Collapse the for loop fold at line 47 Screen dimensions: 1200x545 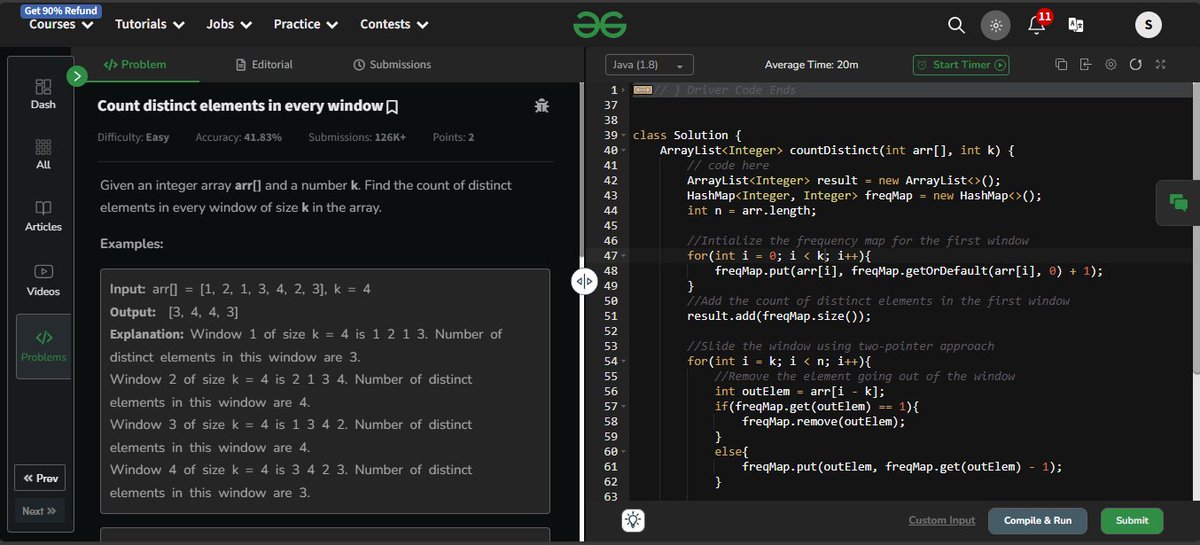[624, 256]
